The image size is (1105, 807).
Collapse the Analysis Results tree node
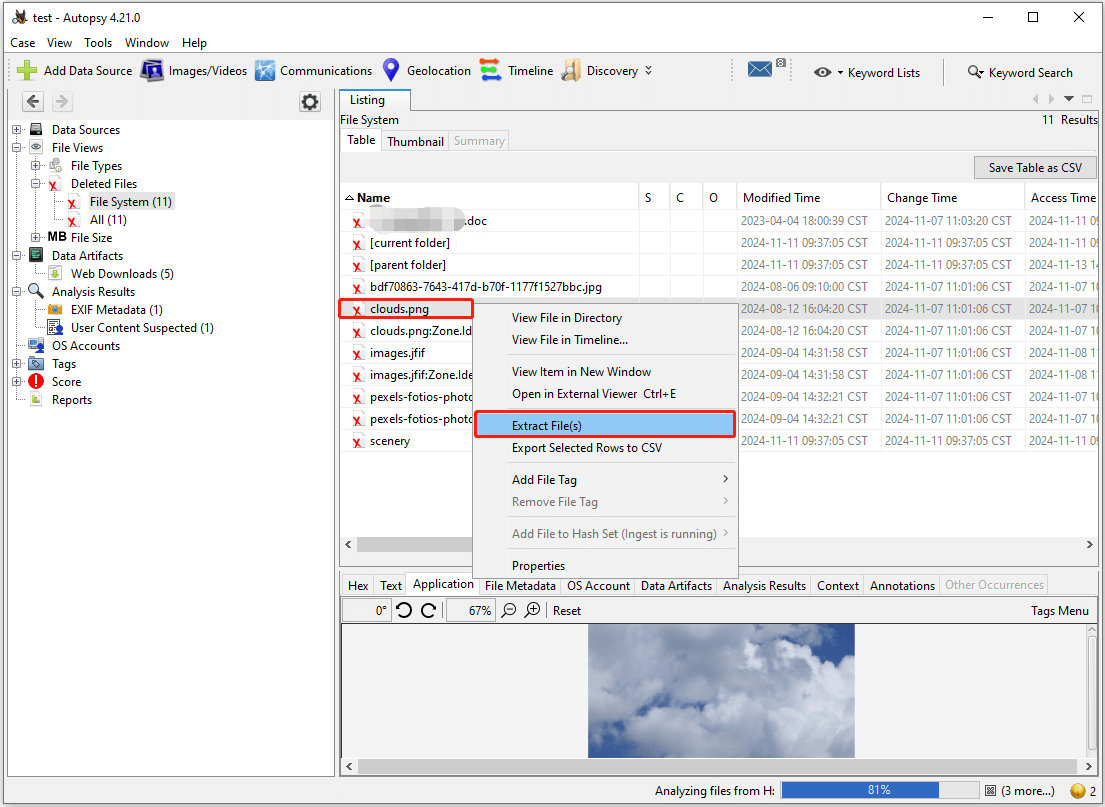pyautogui.click(x=17, y=292)
